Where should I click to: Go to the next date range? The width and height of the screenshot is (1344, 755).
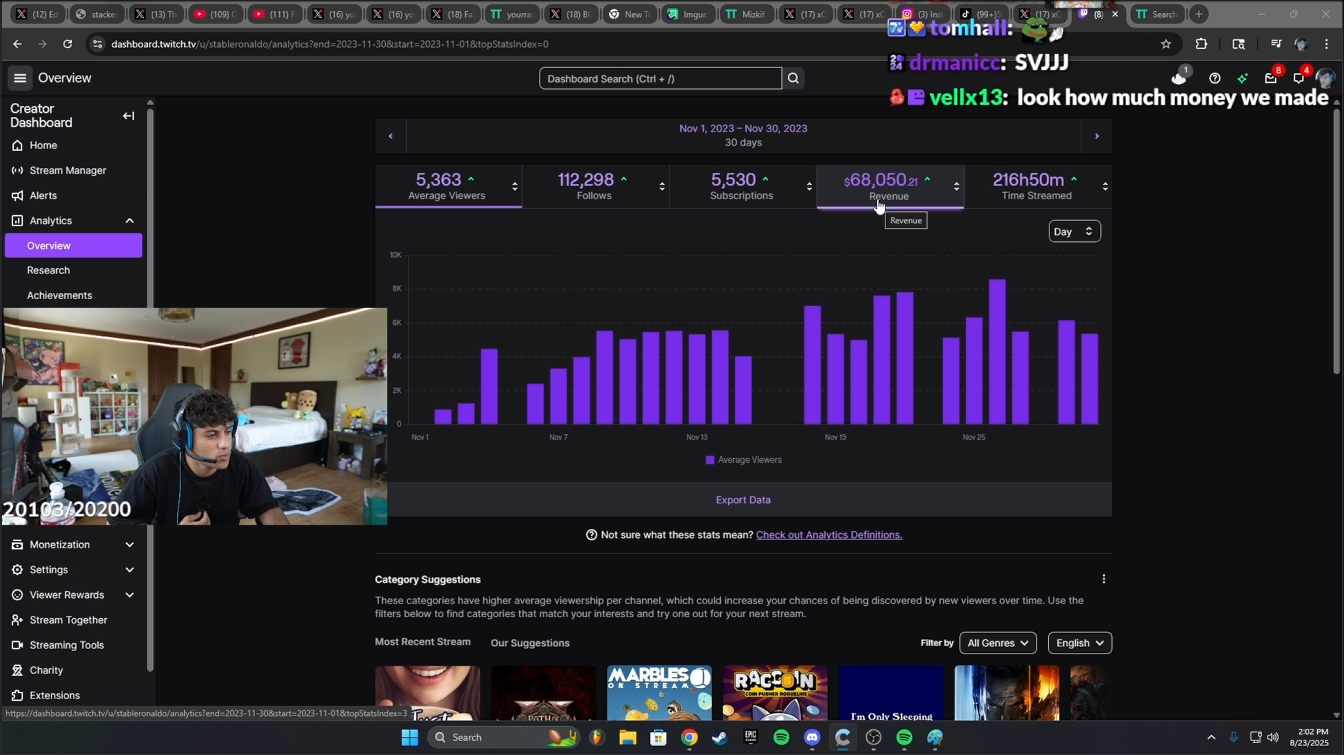[x=1097, y=136]
